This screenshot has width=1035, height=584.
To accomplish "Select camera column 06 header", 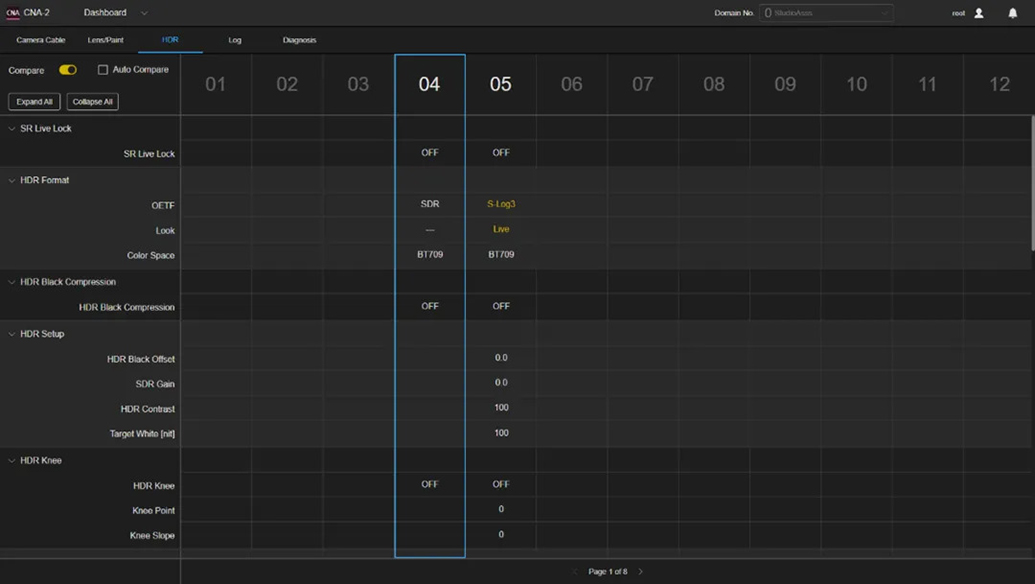I will (572, 84).
